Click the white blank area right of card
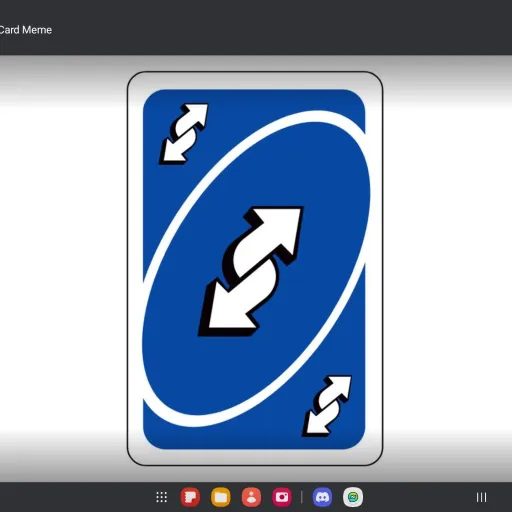This screenshot has width=512, height=512. point(447,267)
